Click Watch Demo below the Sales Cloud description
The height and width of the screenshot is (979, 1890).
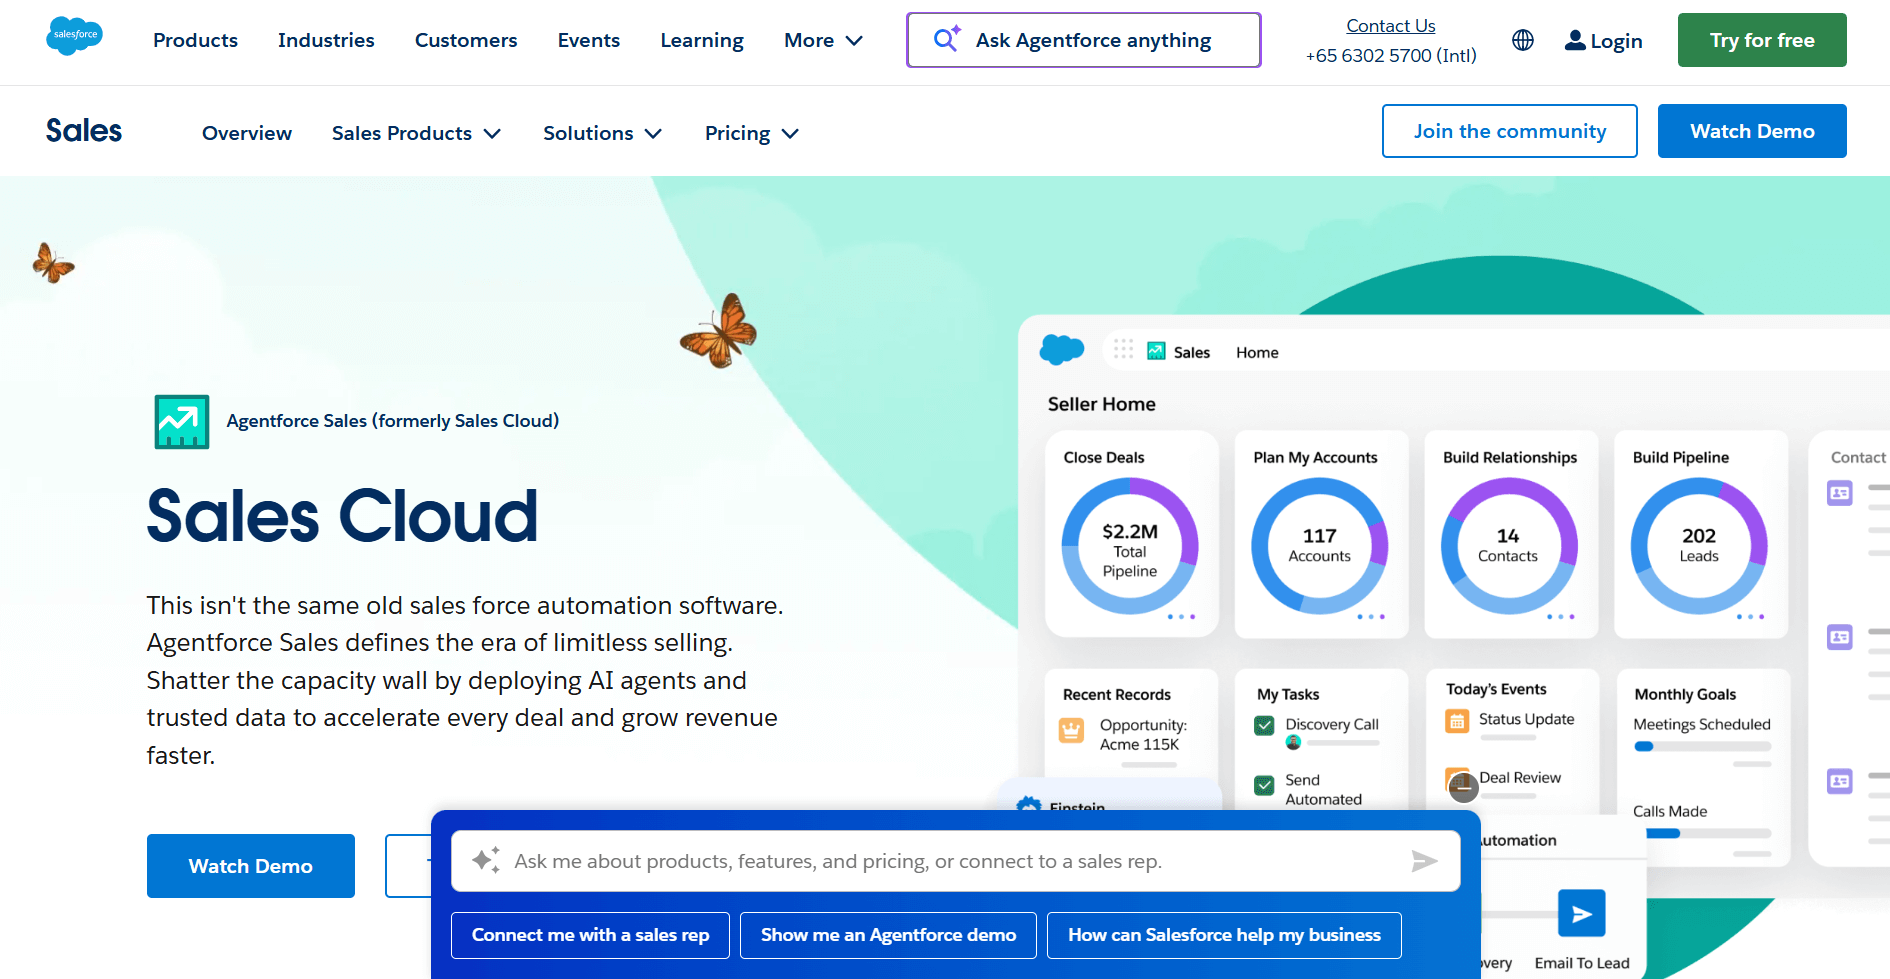coord(251,866)
